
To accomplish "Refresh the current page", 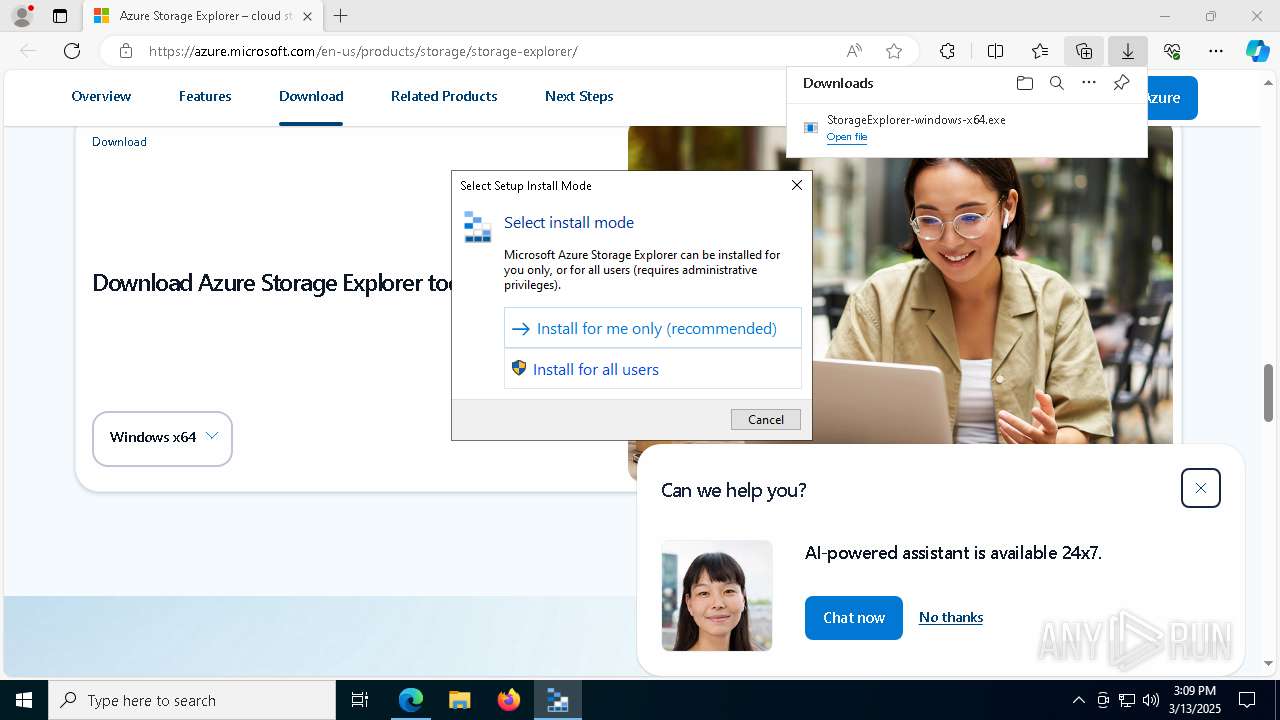I will pyautogui.click(x=72, y=51).
